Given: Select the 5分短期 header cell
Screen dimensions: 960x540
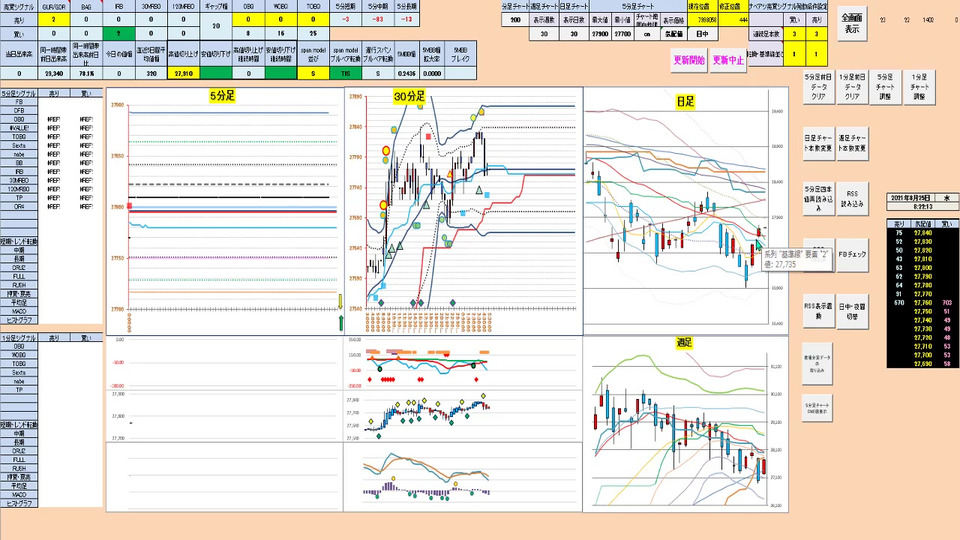Looking at the screenshot, I should click(x=345, y=6).
